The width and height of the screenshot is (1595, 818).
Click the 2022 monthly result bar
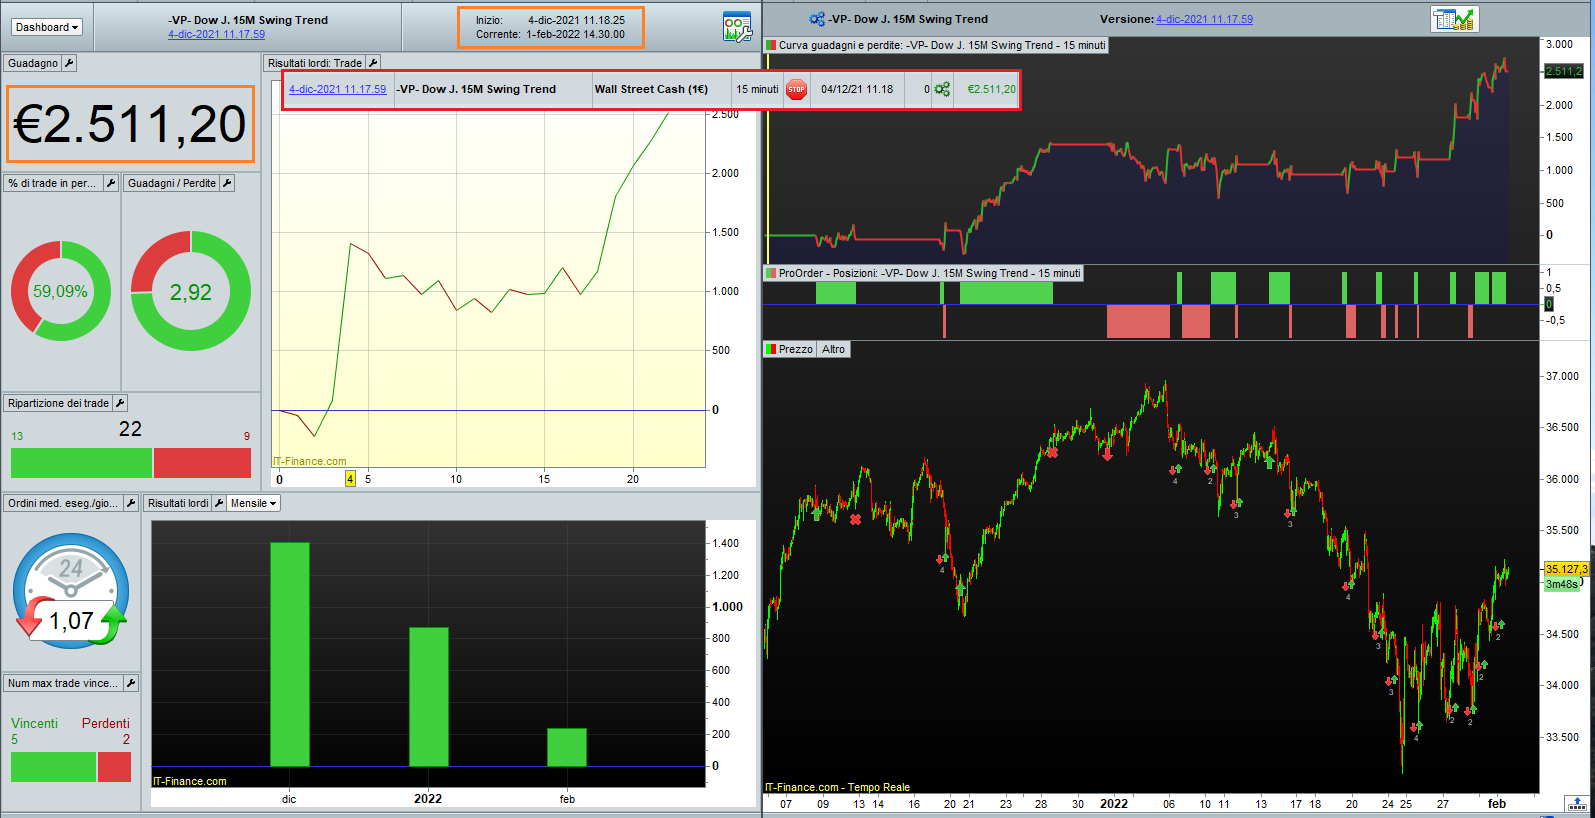(429, 697)
